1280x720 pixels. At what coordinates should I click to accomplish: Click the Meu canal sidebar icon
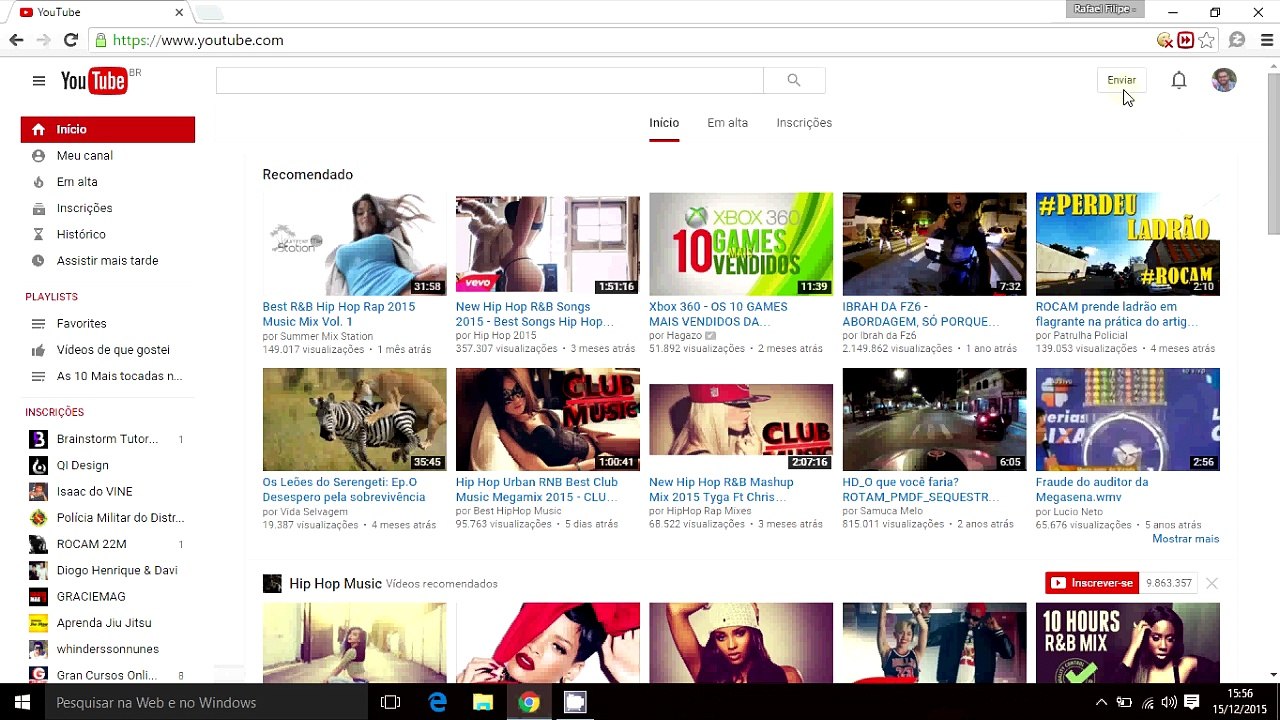click(x=38, y=156)
